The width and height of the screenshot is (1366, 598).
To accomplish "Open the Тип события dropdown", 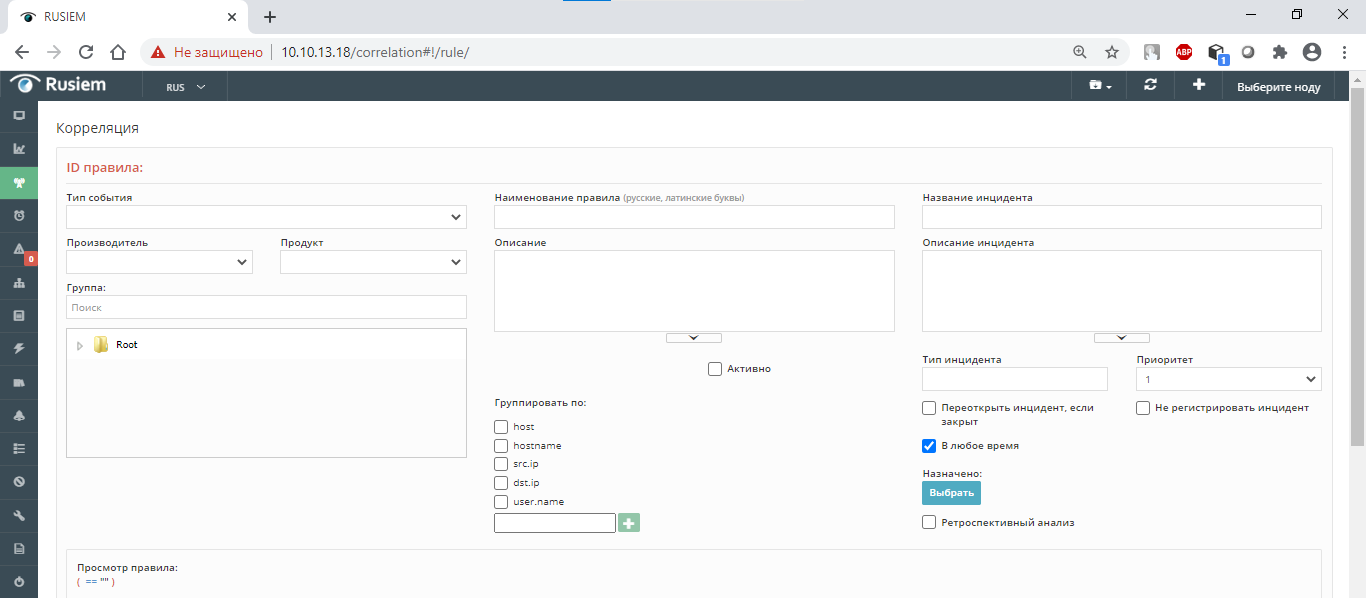I will coord(266,217).
